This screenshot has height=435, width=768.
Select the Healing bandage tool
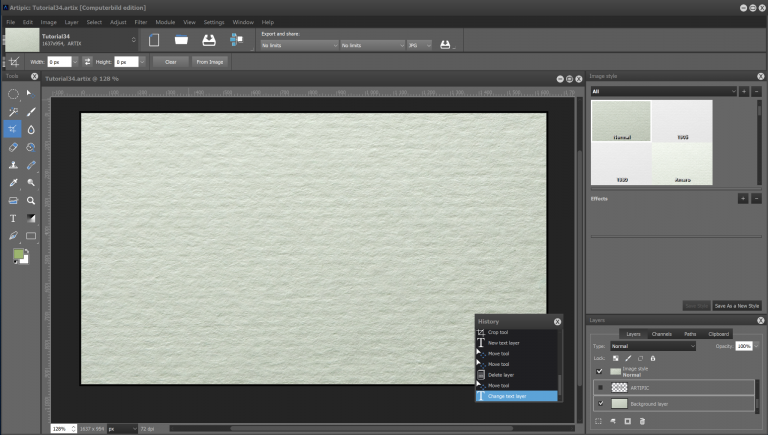(x=31, y=165)
